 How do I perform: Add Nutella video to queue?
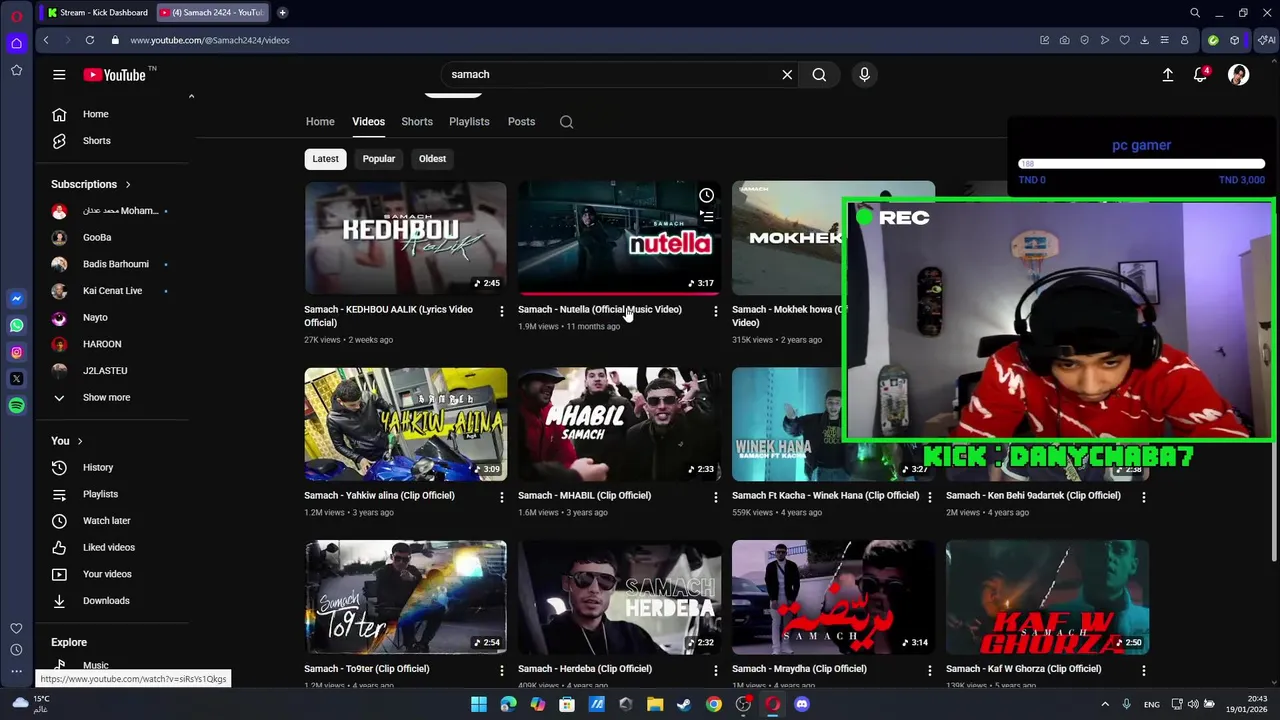click(x=706, y=217)
